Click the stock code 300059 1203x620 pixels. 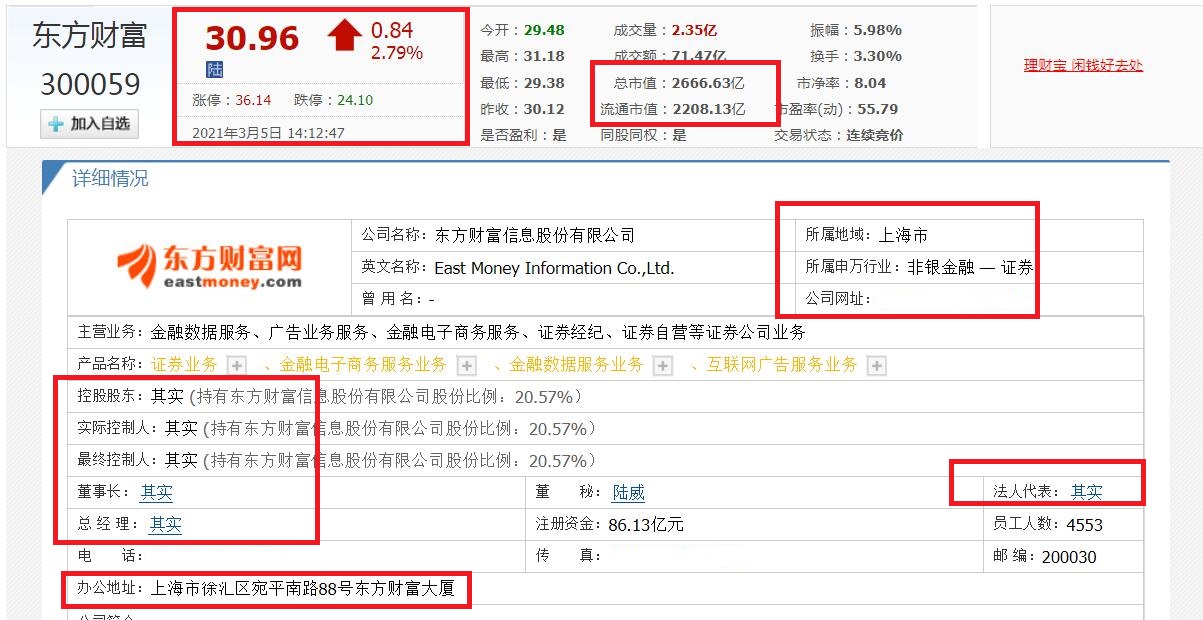click(91, 84)
